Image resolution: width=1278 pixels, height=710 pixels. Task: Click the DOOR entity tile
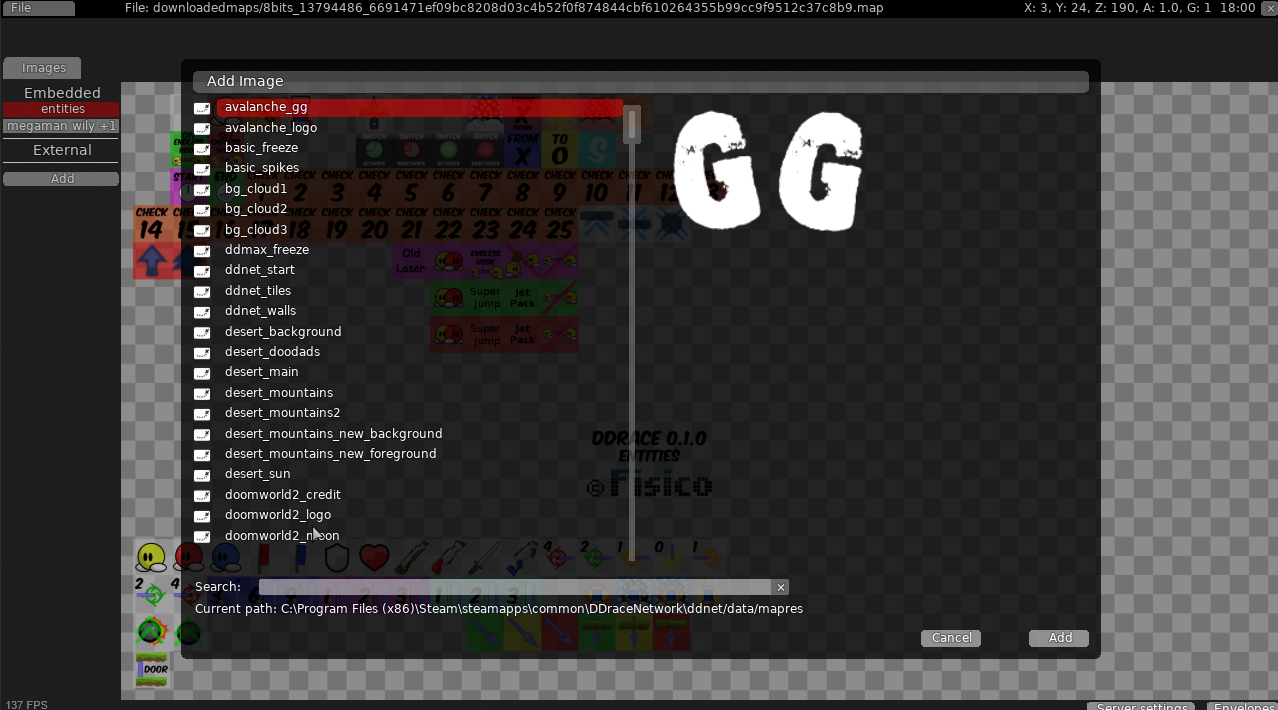click(x=154, y=669)
